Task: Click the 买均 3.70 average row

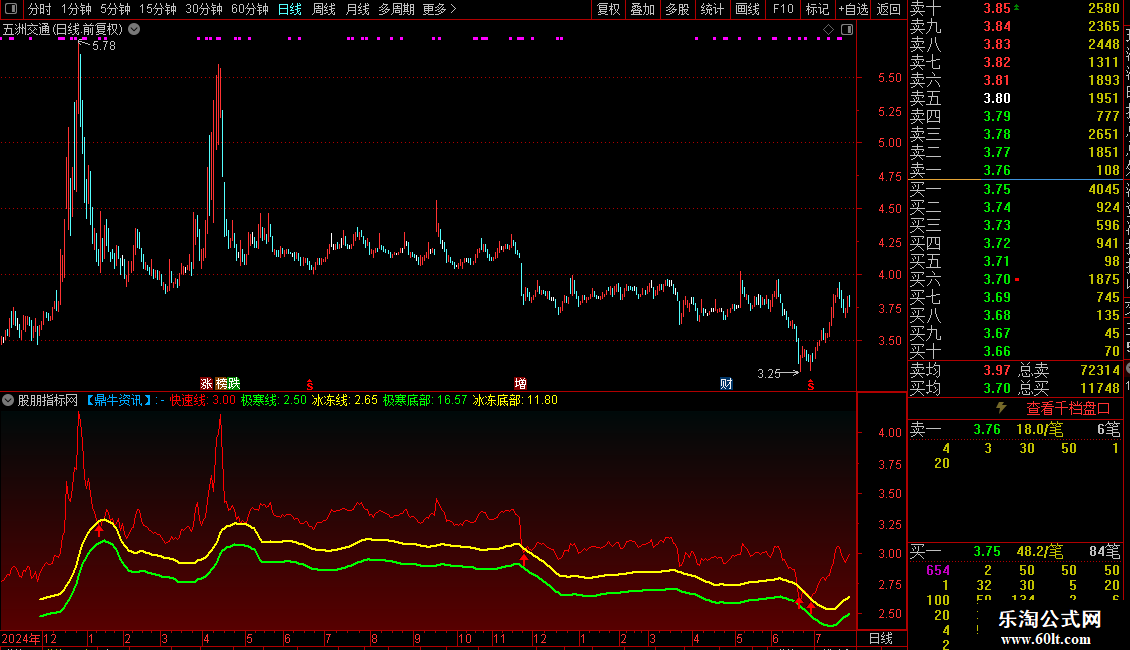Action: coord(961,388)
